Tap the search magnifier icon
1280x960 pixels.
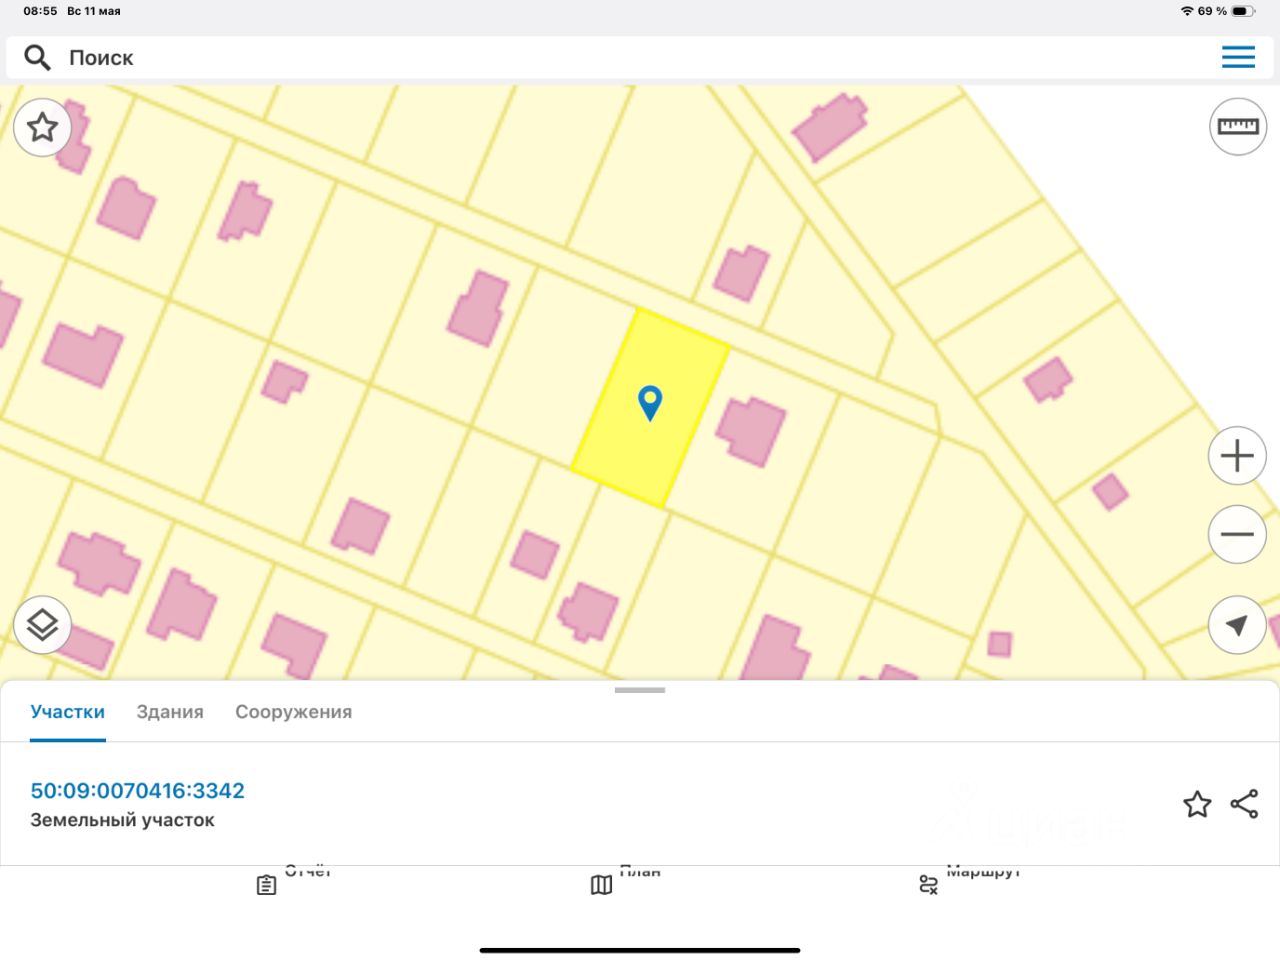click(37, 57)
